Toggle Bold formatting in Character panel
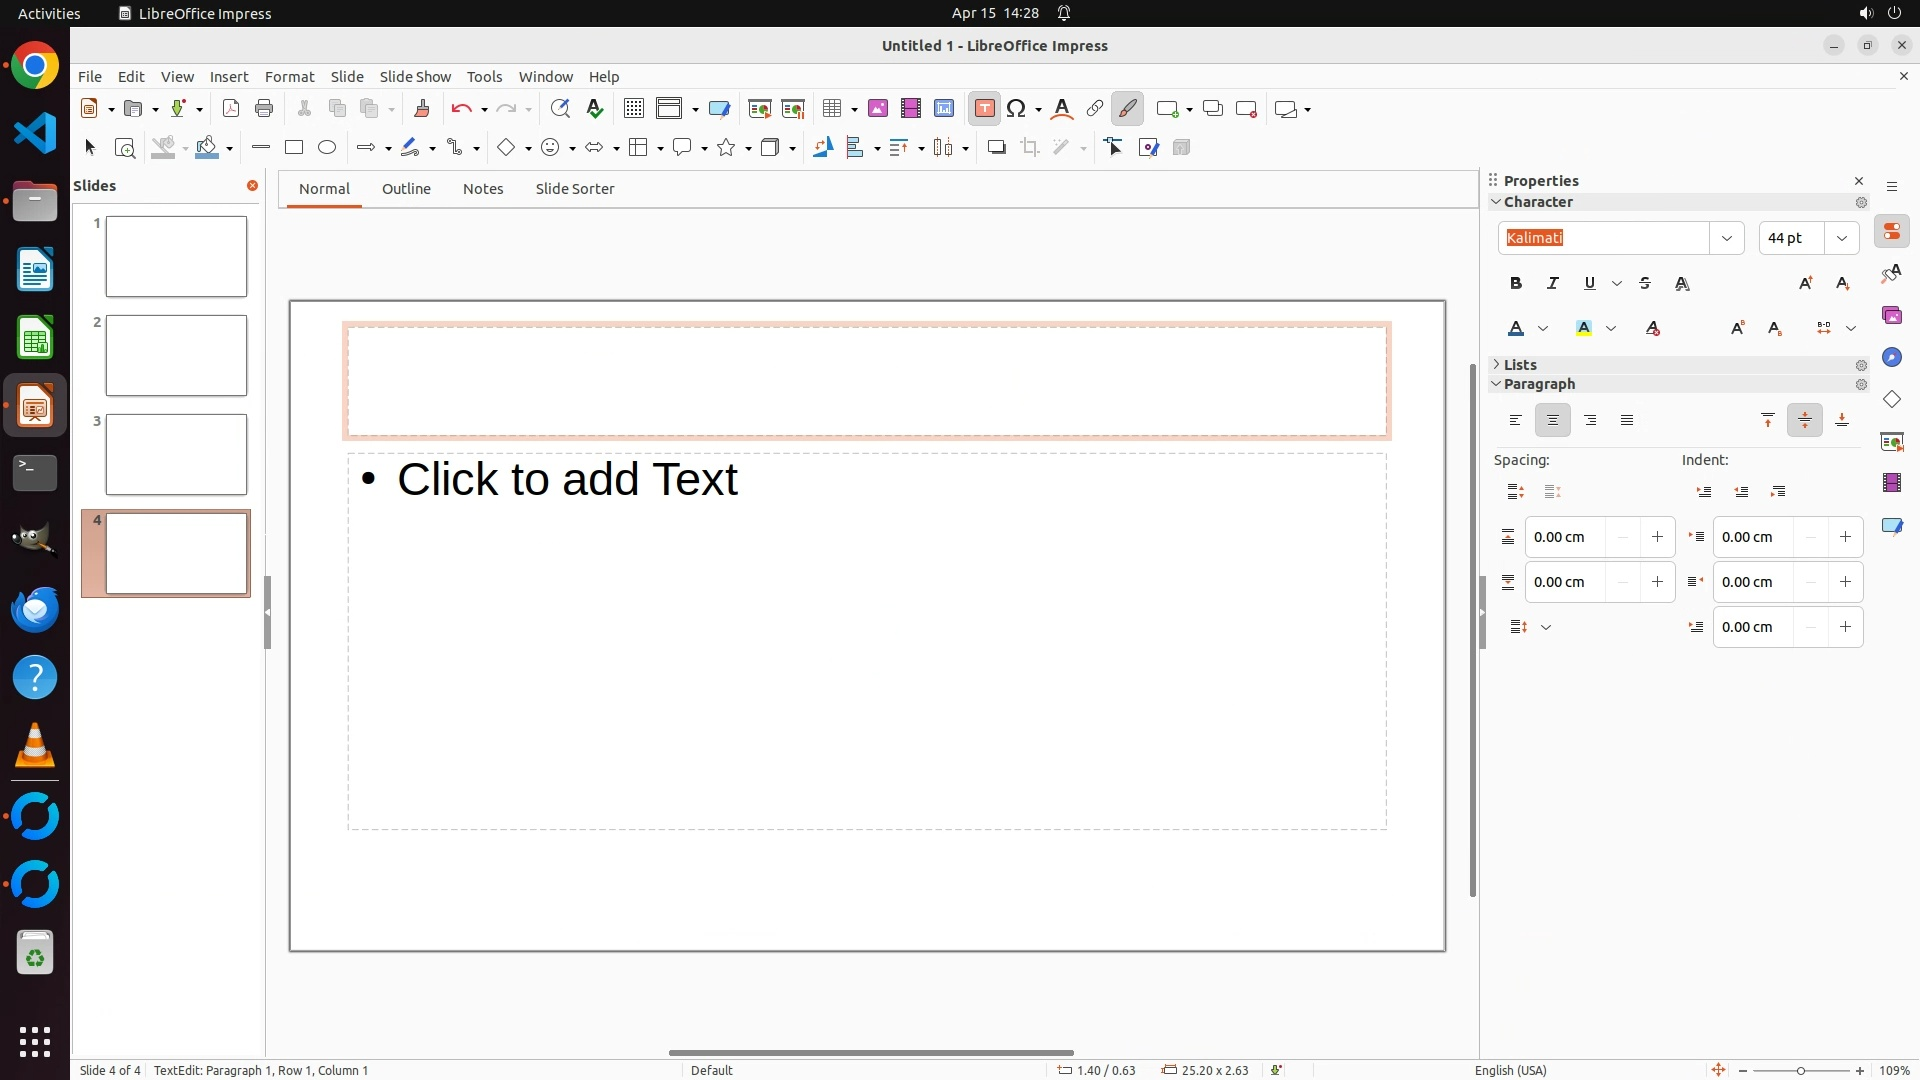Image resolution: width=1920 pixels, height=1080 pixels. click(1515, 284)
